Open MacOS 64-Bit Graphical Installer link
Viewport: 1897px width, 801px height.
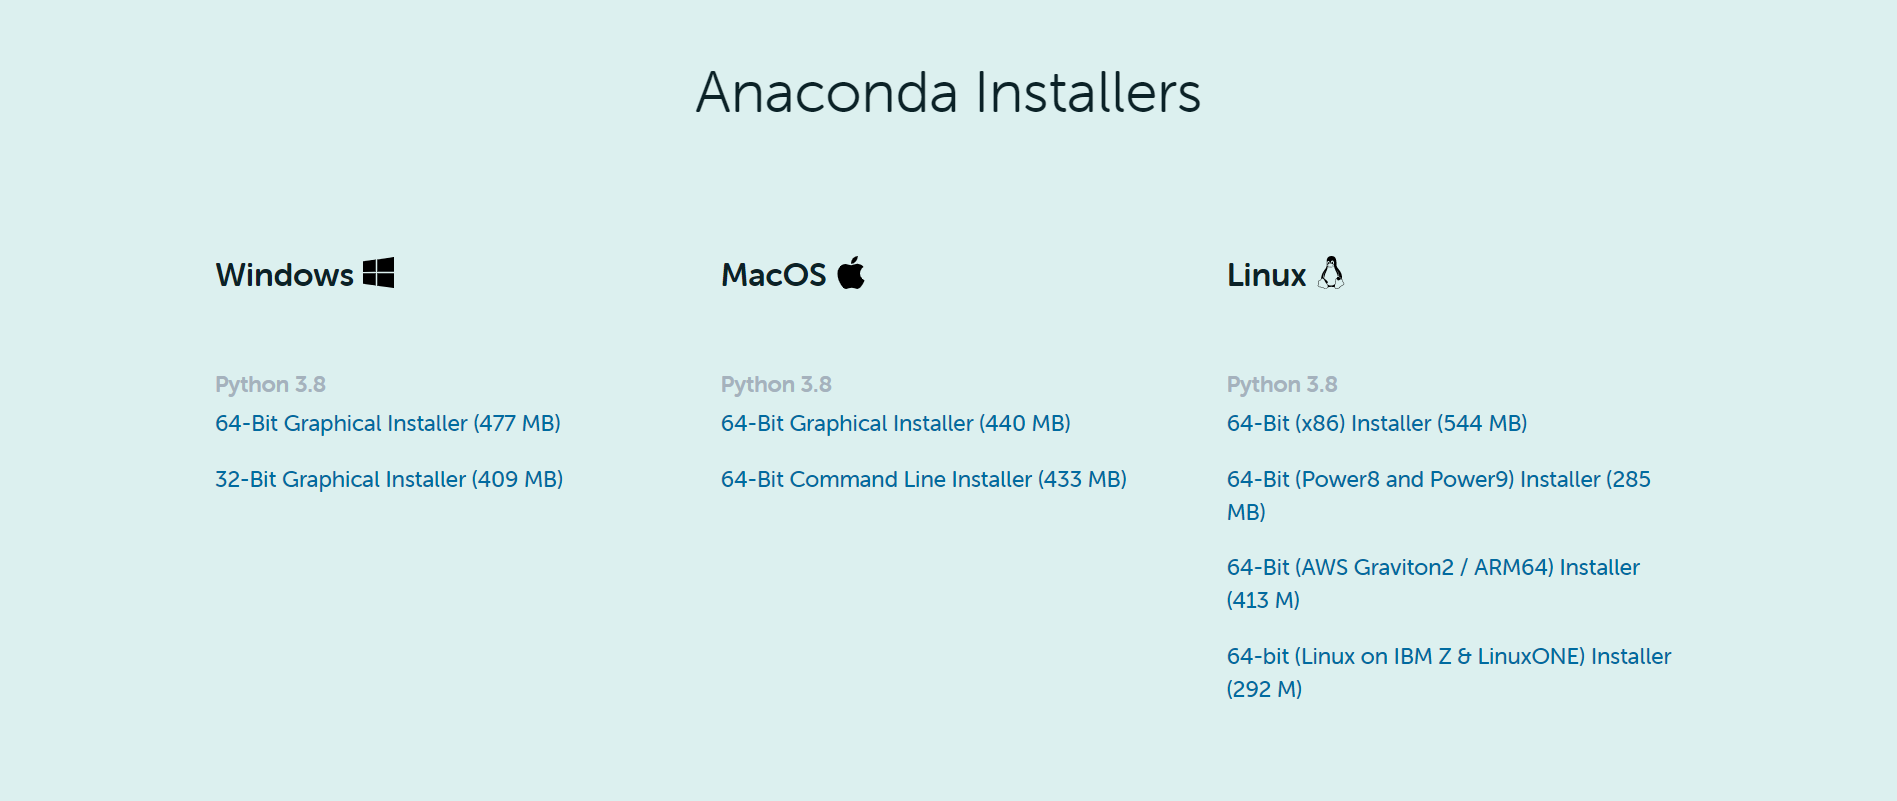[895, 423]
